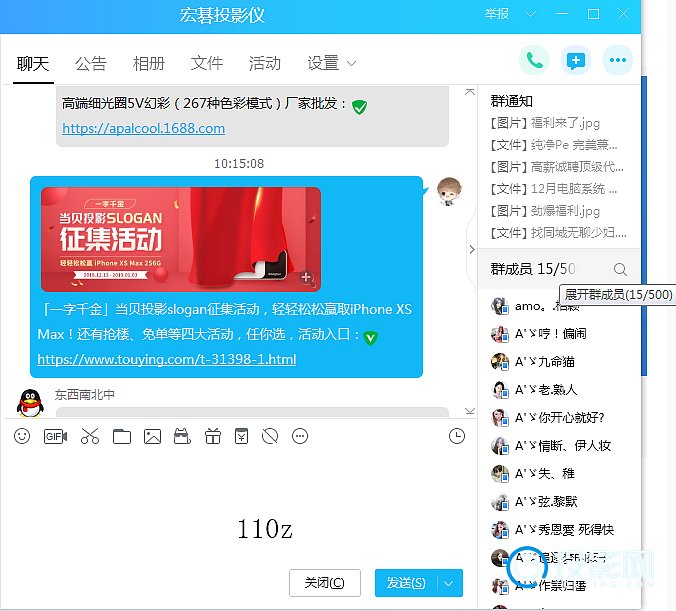Screen dimensions: 676x611
Task: Click chat scroll-to-top arrow
Action: [x=470, y=91]
